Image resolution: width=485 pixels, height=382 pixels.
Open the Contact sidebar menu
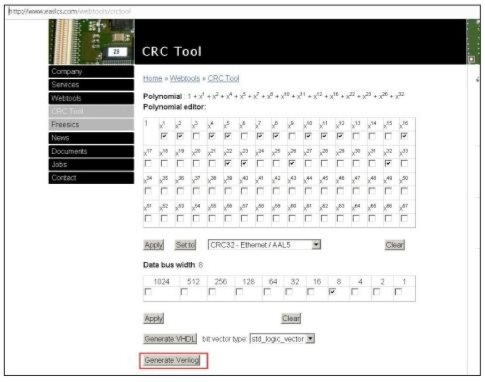[91, 178]
